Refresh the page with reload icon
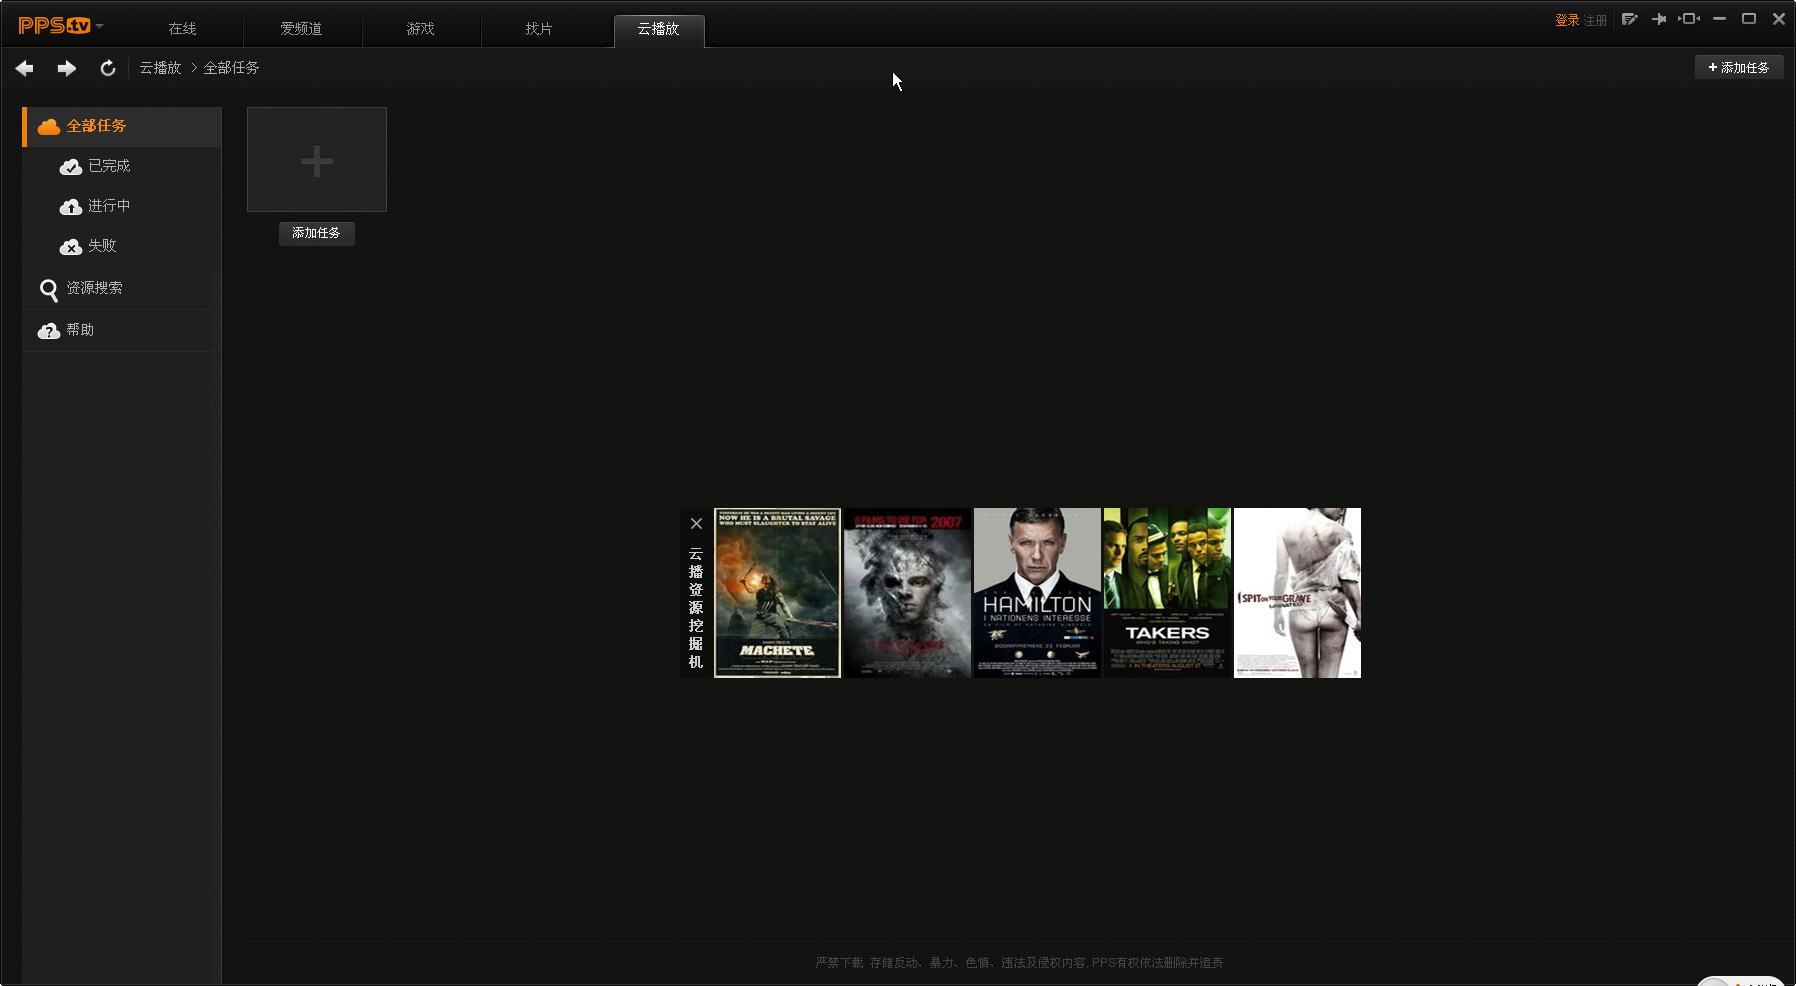Screen dimensions: 1796x986 click(x=107, y=68)
